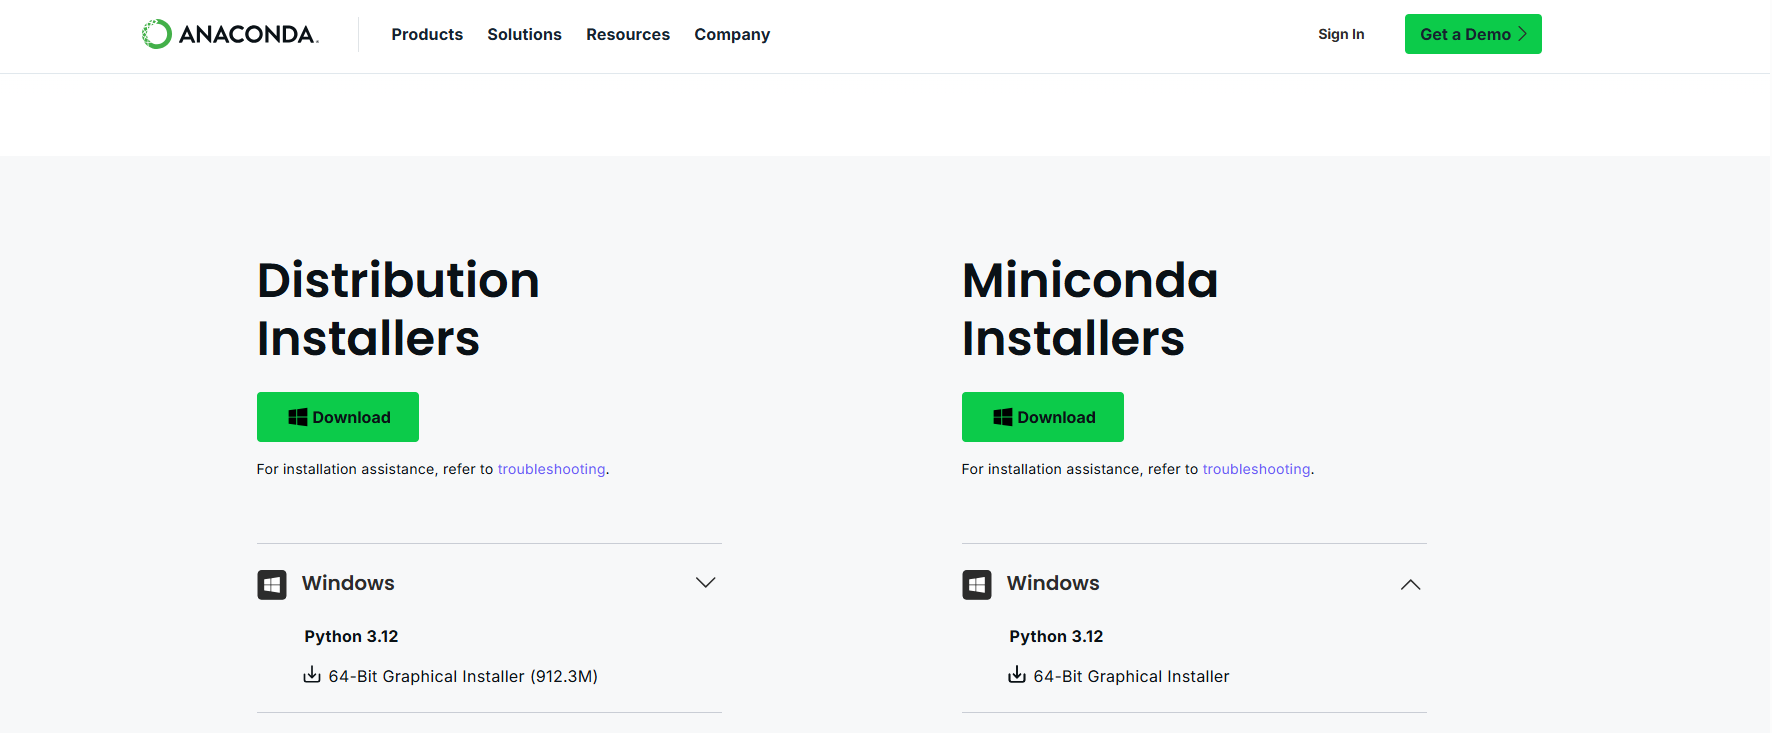Click download icon beside 912.3M installer
Screen dimensions: 1772x733
[x=312, y=675]
